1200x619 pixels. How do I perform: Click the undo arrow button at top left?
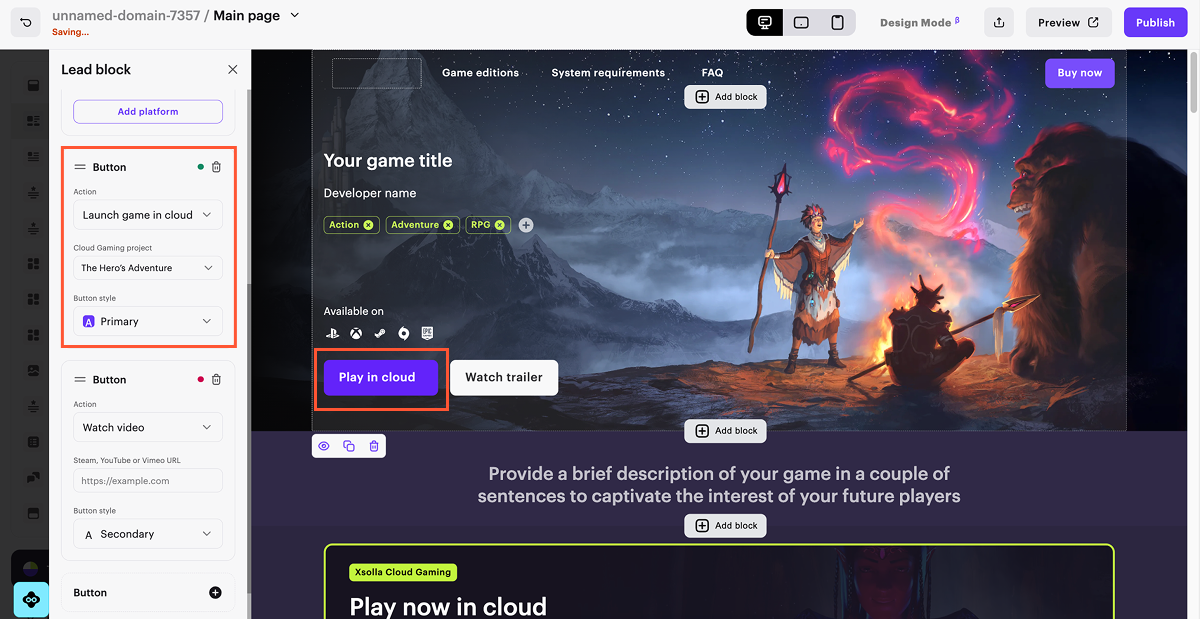click(27, 21)
